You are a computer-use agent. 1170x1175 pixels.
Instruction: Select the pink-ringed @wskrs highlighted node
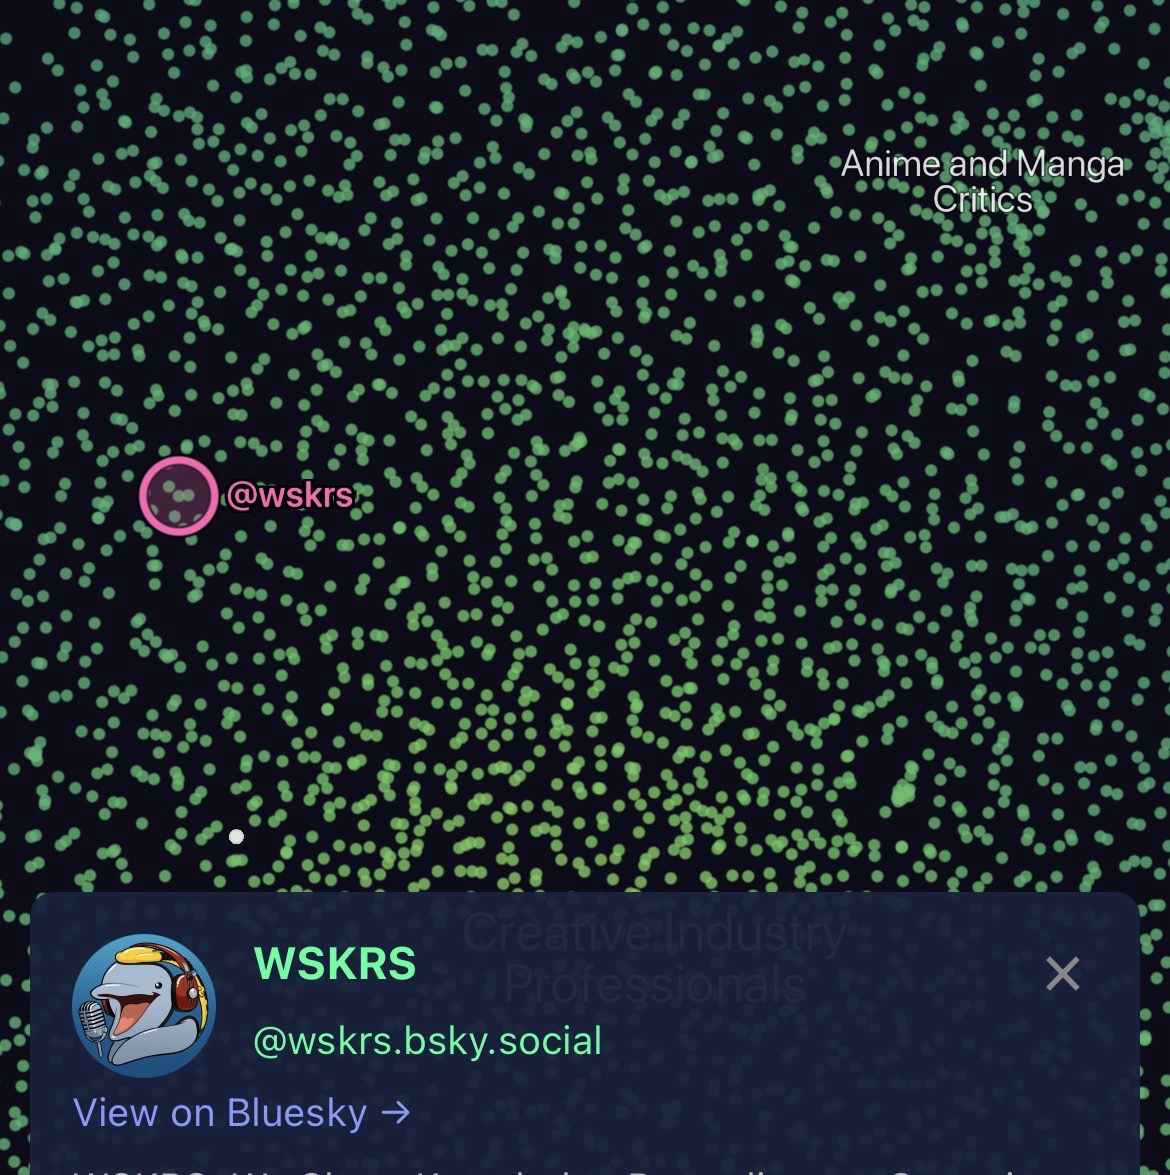pos(178,495)
